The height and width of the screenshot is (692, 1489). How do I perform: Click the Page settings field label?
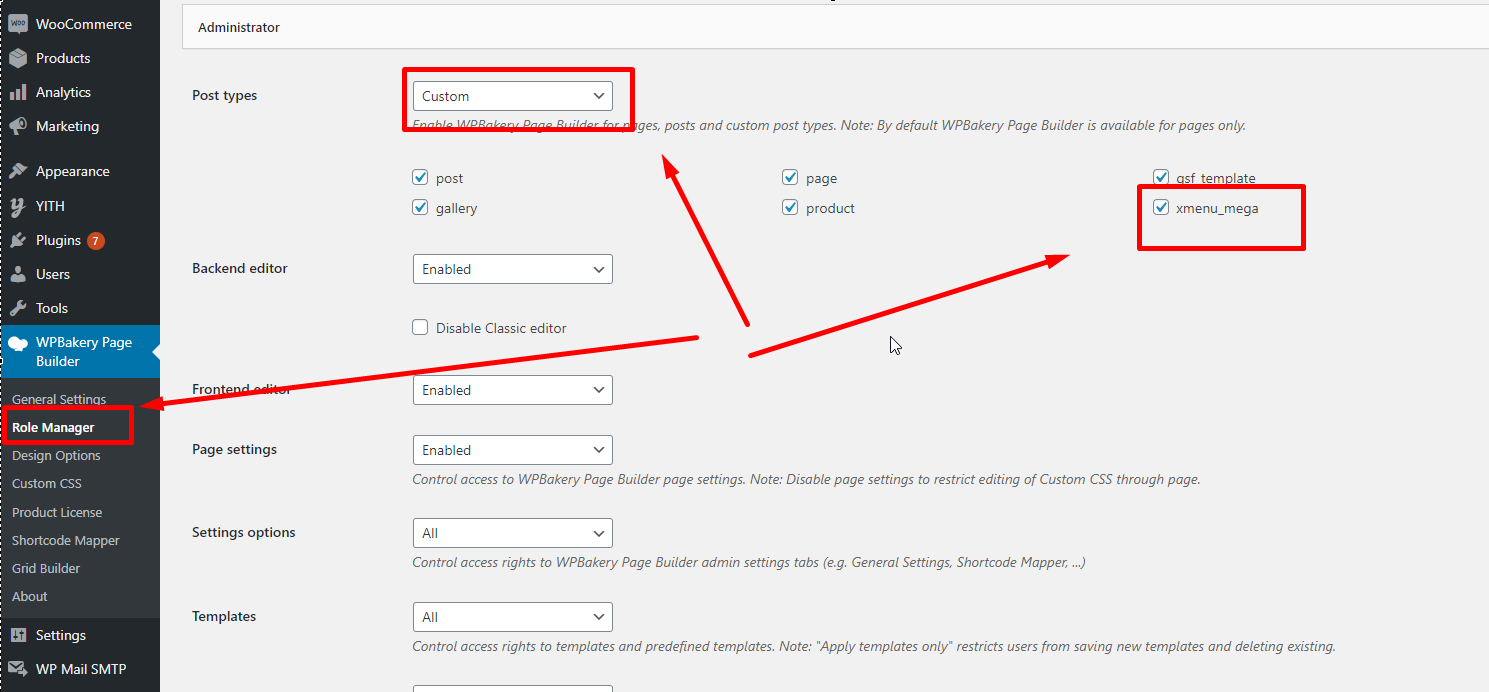click(x=235, y=449)
